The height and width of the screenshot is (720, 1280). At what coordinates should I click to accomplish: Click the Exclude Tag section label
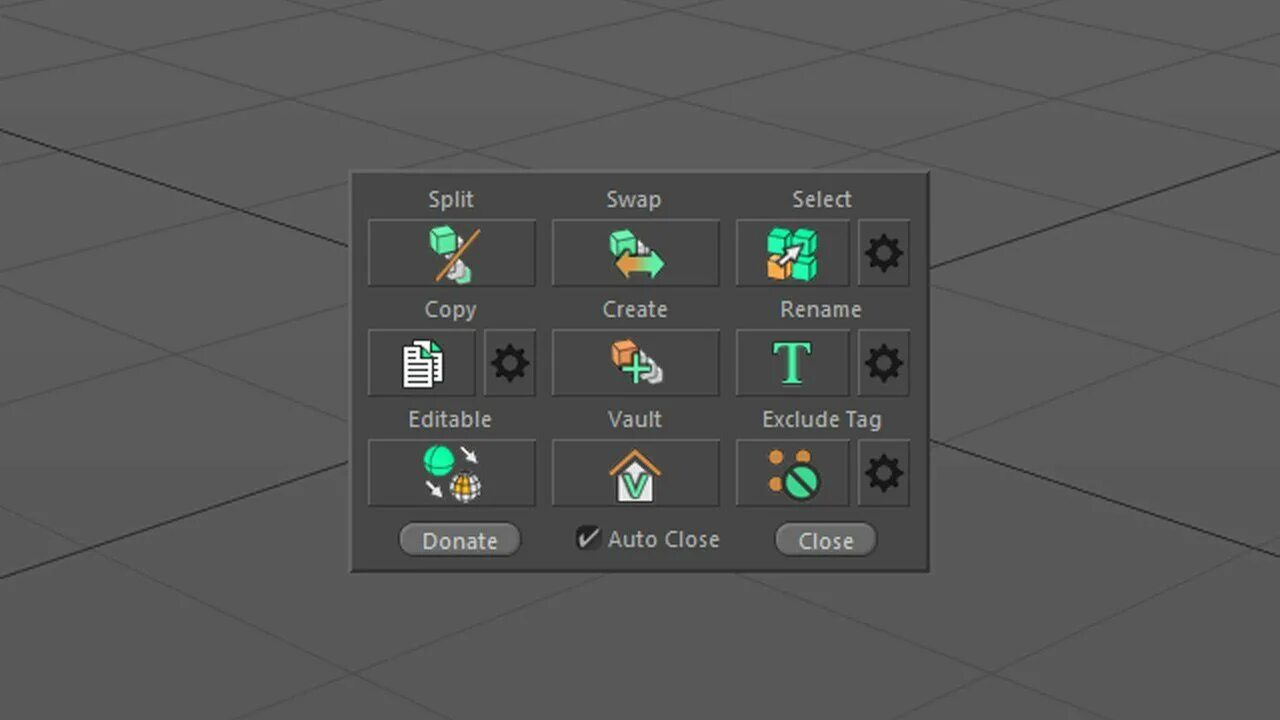click(822, 419)
